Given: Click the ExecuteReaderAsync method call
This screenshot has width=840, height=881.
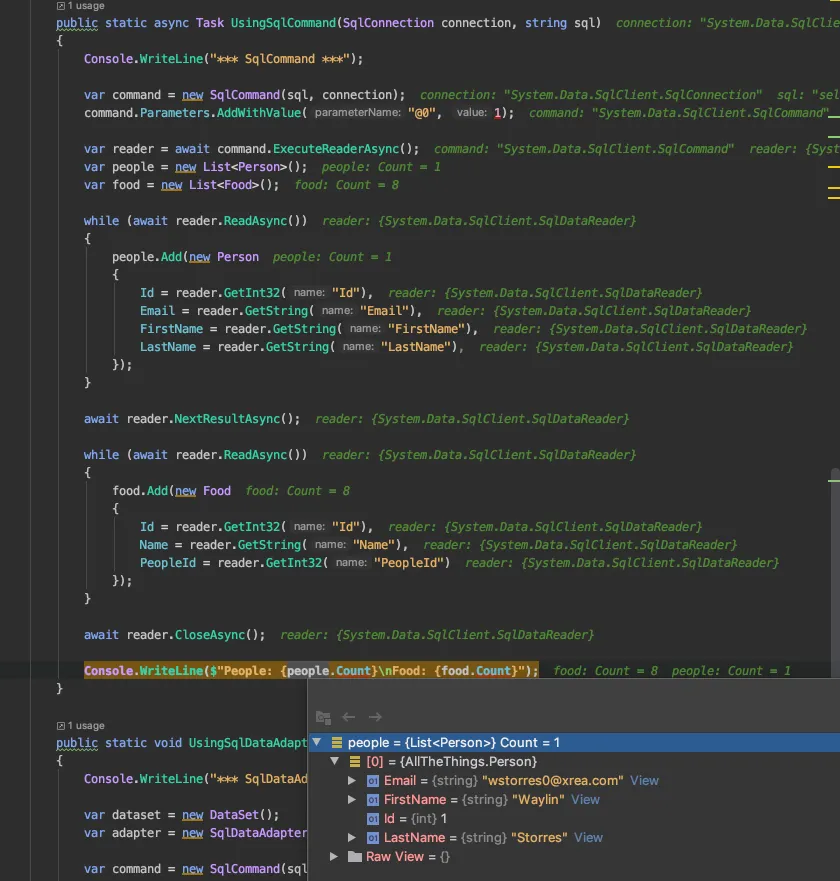Looking at the screenshot, I should click(x=335, y=149).
